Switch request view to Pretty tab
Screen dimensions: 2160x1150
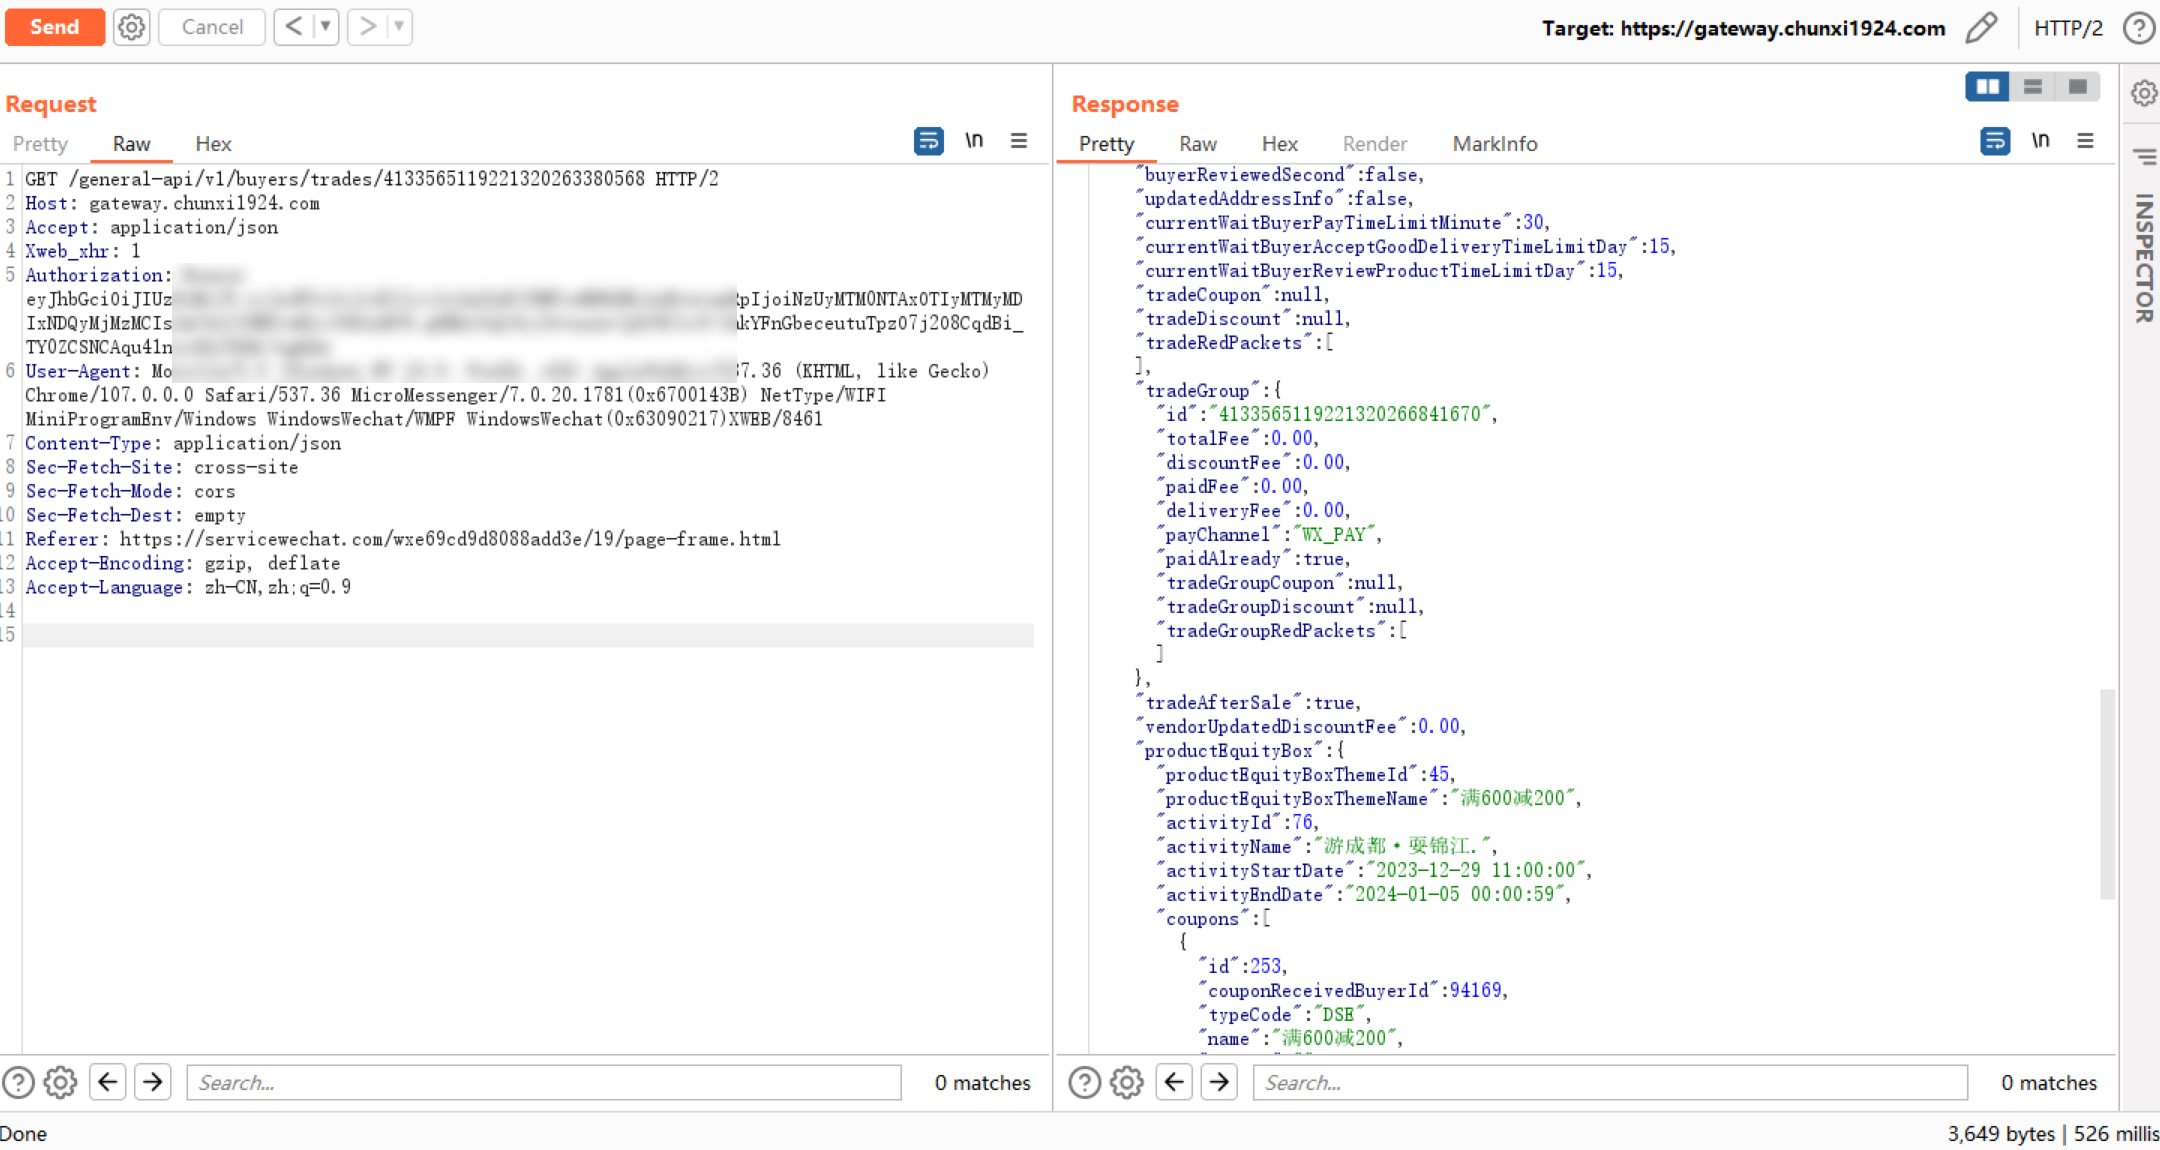(x=40, y=144)
